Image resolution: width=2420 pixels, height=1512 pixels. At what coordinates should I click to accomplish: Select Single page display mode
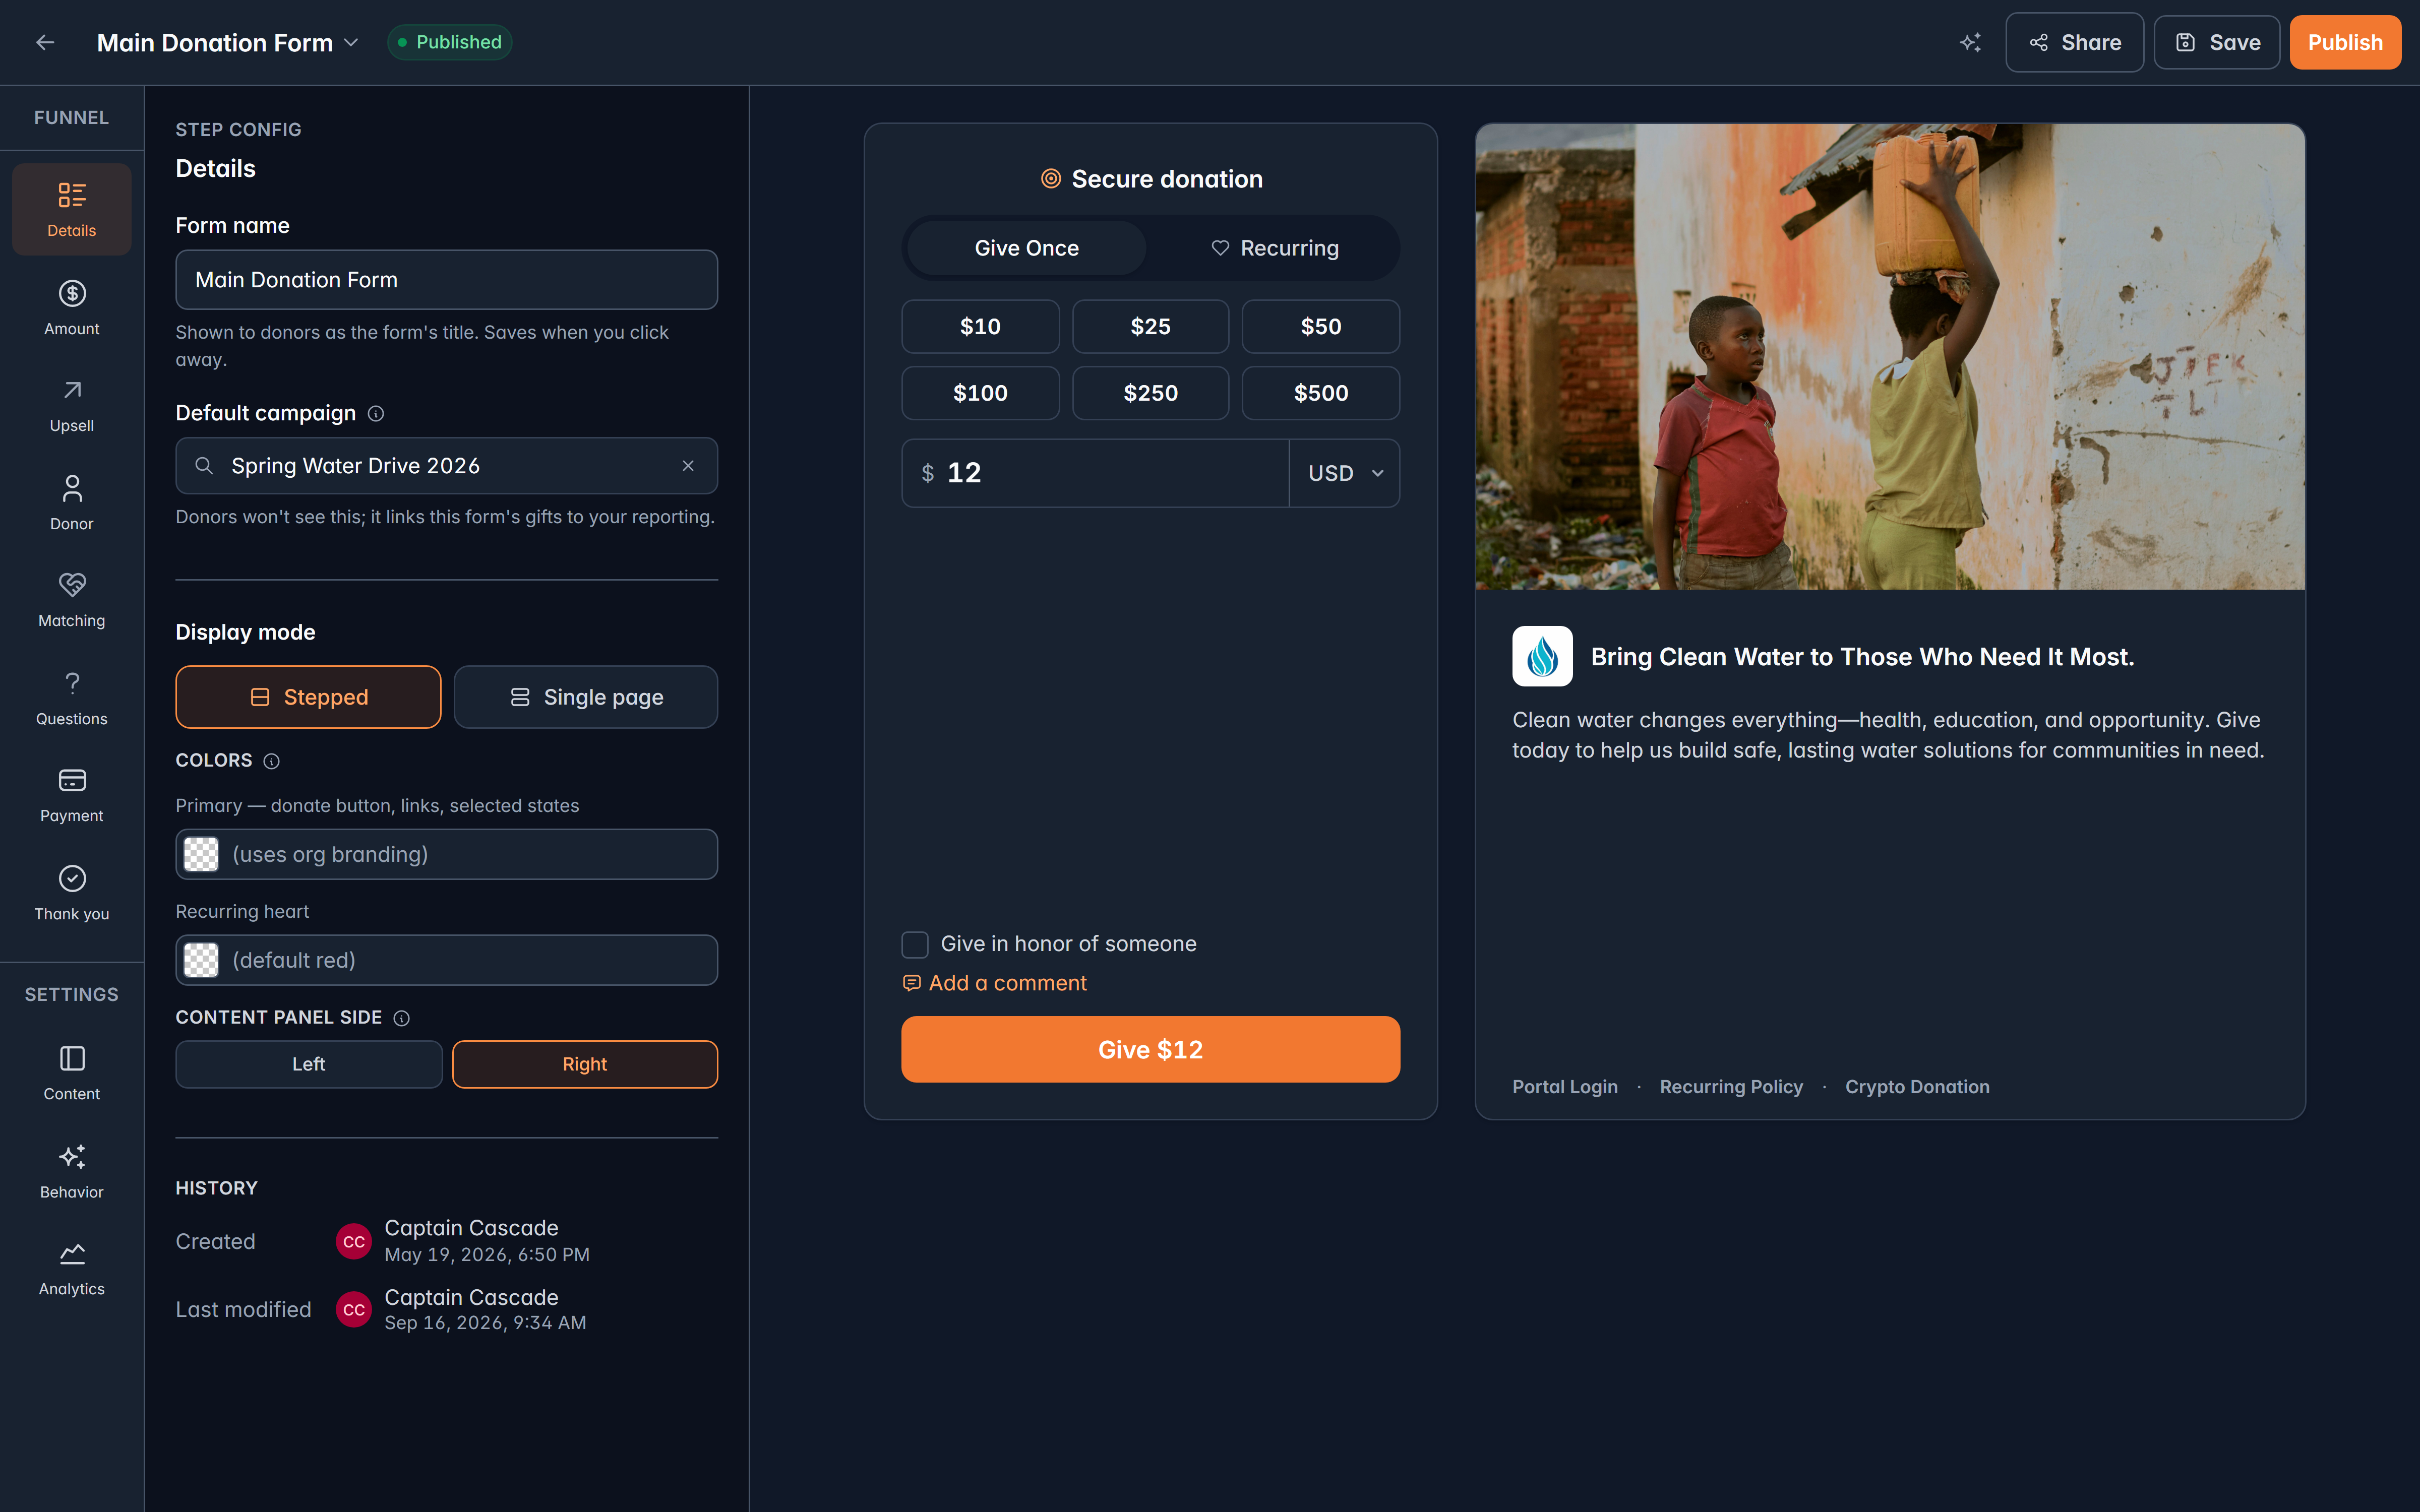click(586, 697)
